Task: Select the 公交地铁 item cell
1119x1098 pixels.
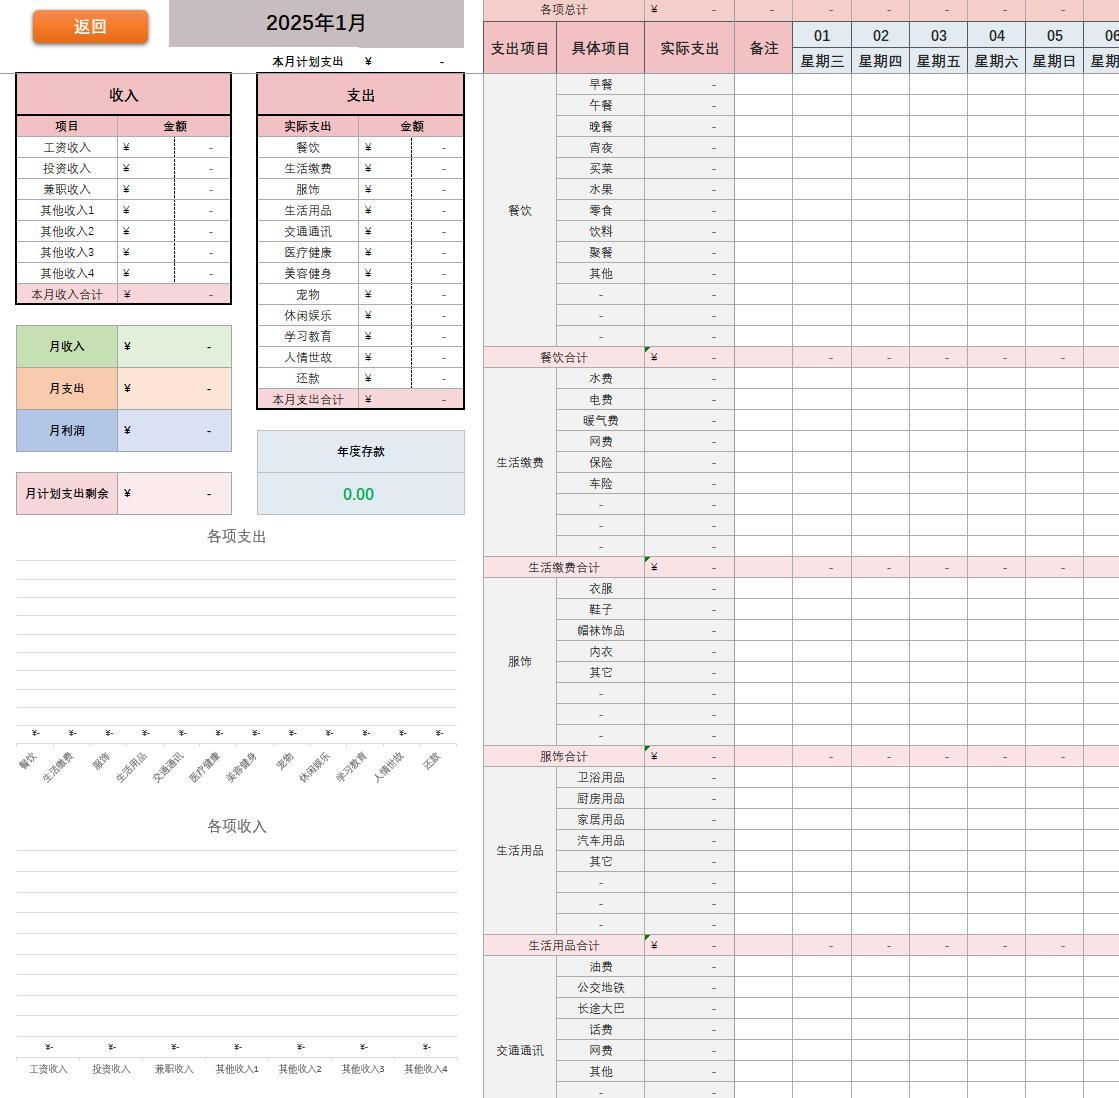Action: click(600, 988)
